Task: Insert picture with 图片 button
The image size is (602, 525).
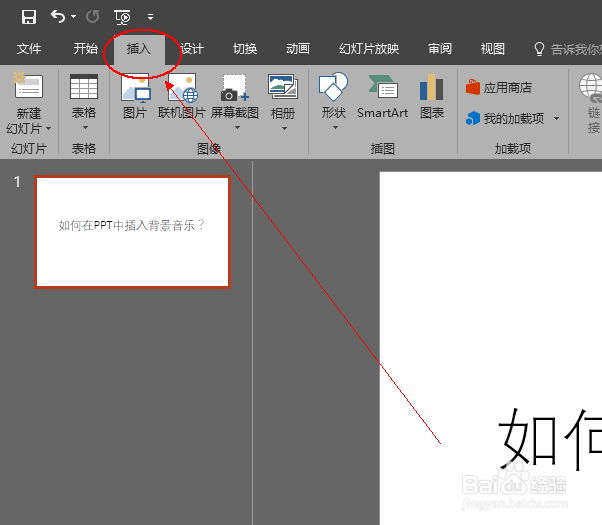Action: tap(135, 96)
